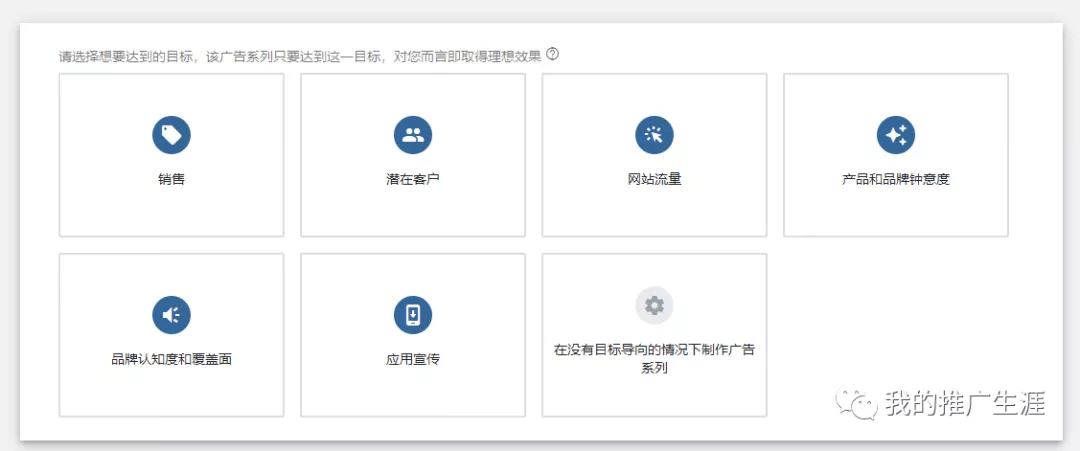
Task: Select the 销售 label text
Action: tap(171, 180)
